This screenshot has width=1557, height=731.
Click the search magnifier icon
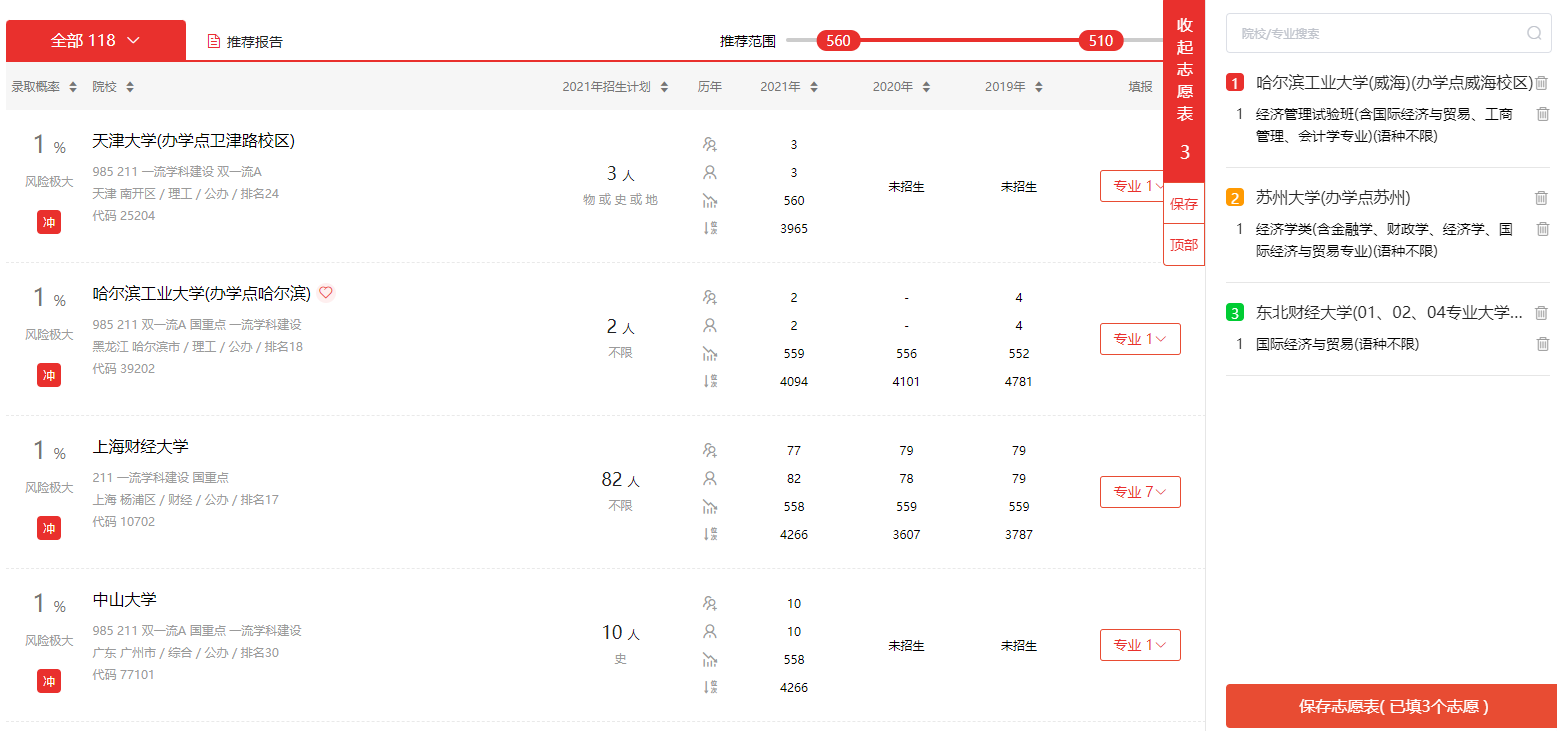[1534, 33]
